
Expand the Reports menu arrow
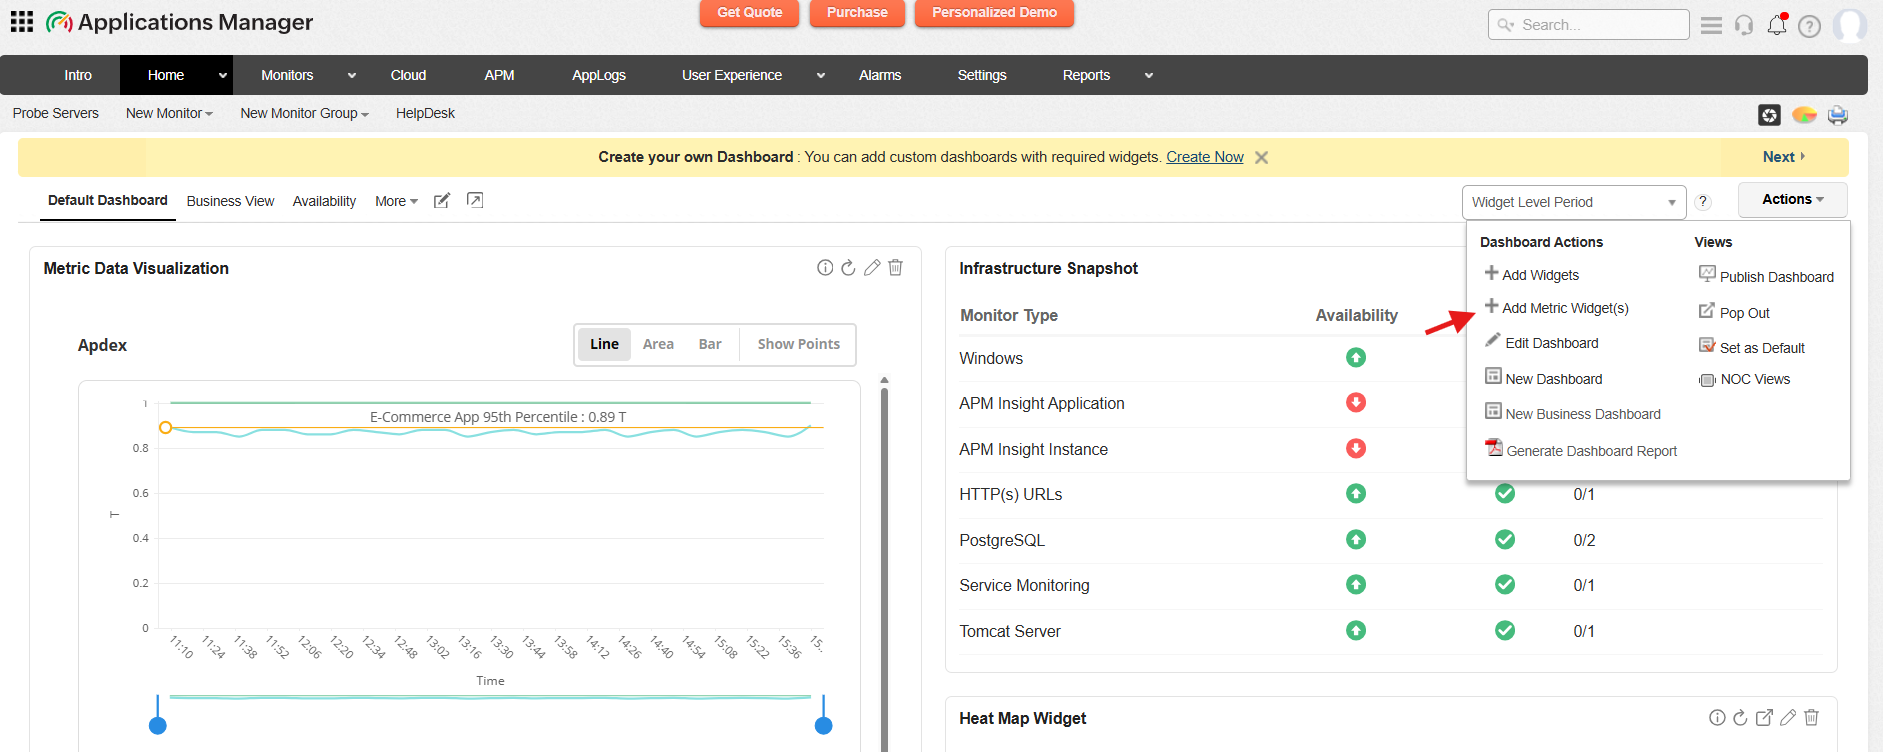pos(1149,75)
